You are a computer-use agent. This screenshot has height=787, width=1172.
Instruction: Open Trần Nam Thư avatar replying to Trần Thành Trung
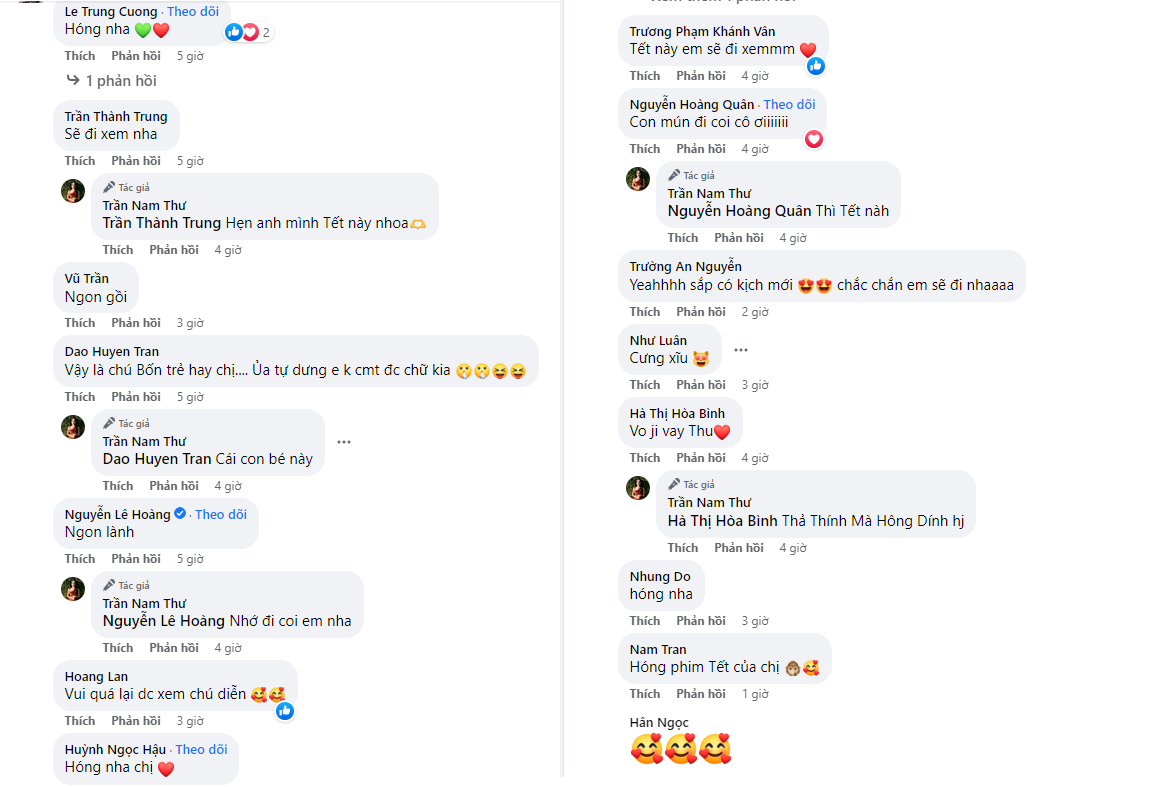point(73,191)
